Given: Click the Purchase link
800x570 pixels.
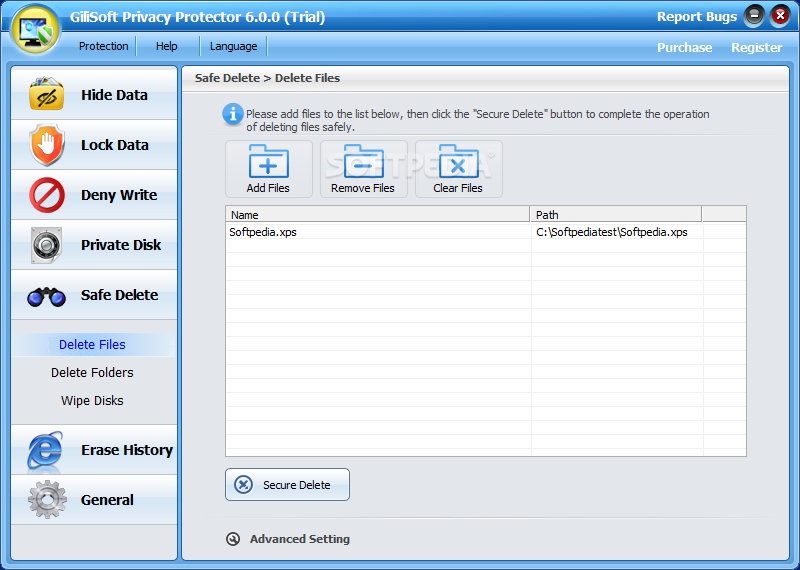Looking at the screenshot, I should tap(685, 47).
